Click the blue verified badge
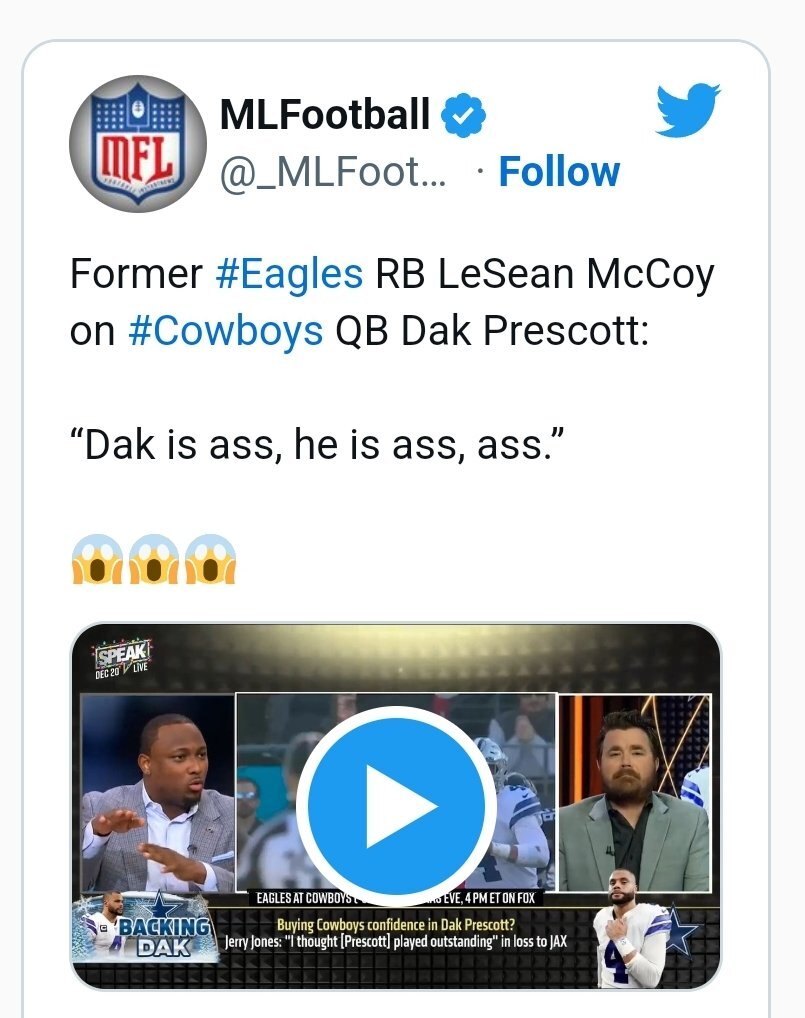This screenshot has height=1018, width=805. click(462, 117)
